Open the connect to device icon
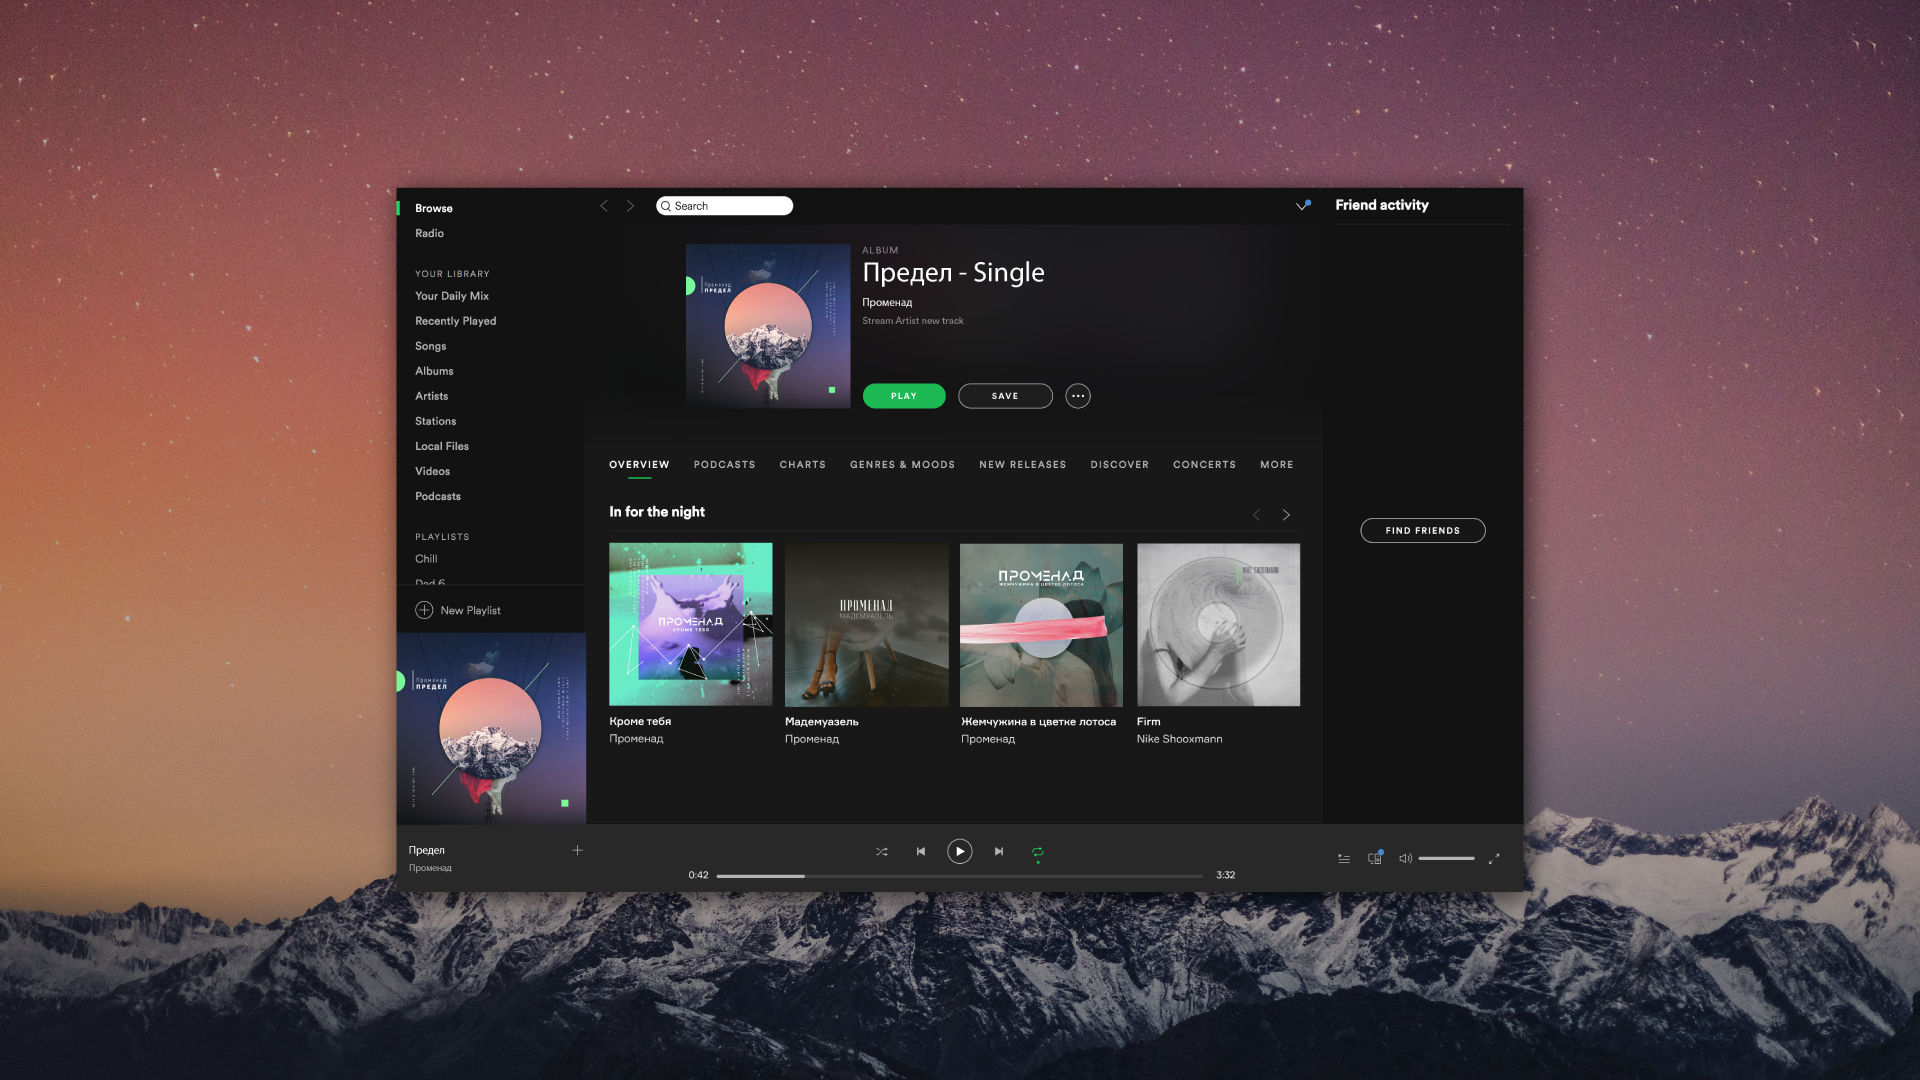Image resolution: width=1920 pixels, height=1080 pixels. [1375, 858]
